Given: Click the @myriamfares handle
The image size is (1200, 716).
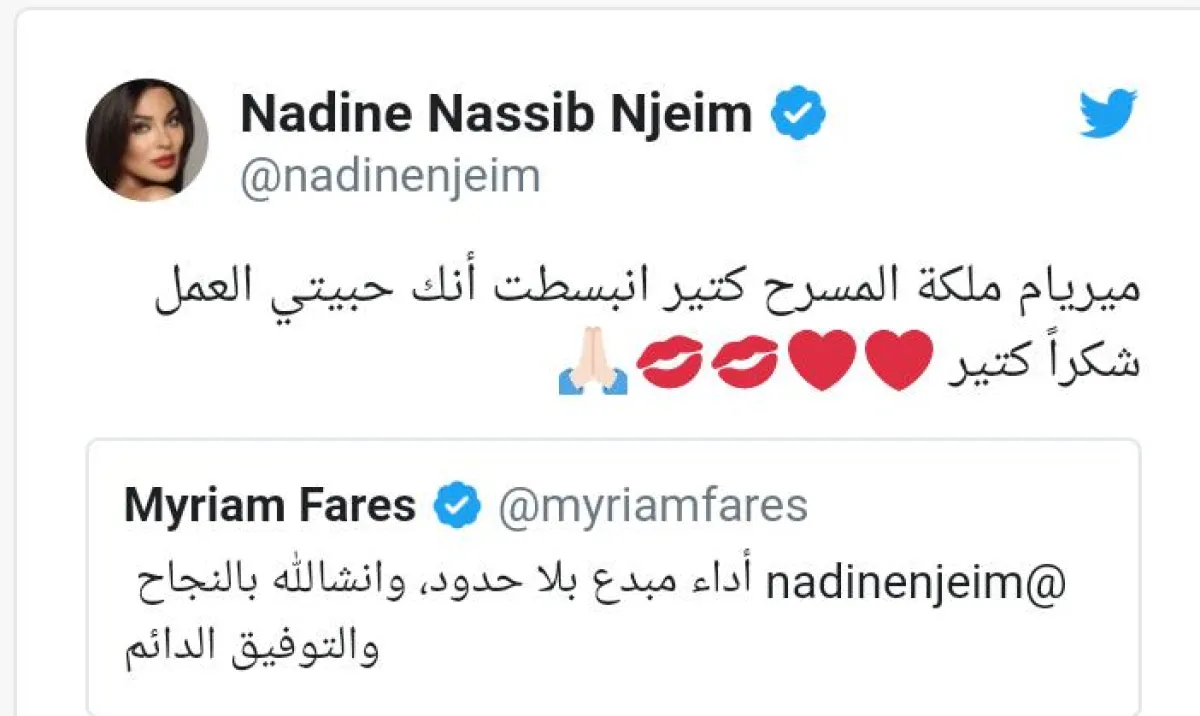Looking at the screenshot, I should [652, 506].
